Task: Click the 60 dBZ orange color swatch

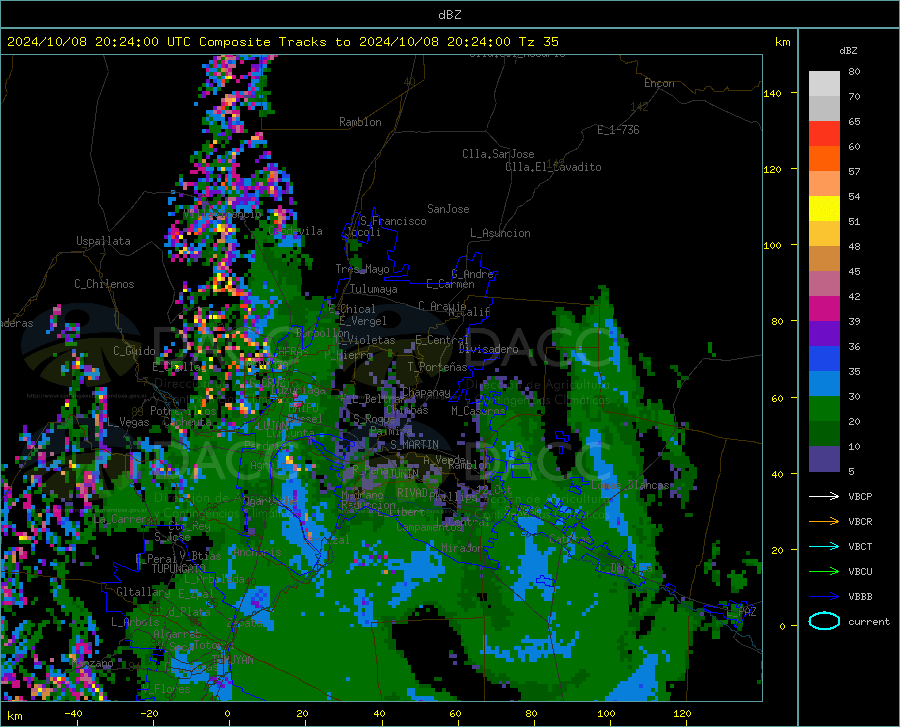Action: (x=824, y=159)
